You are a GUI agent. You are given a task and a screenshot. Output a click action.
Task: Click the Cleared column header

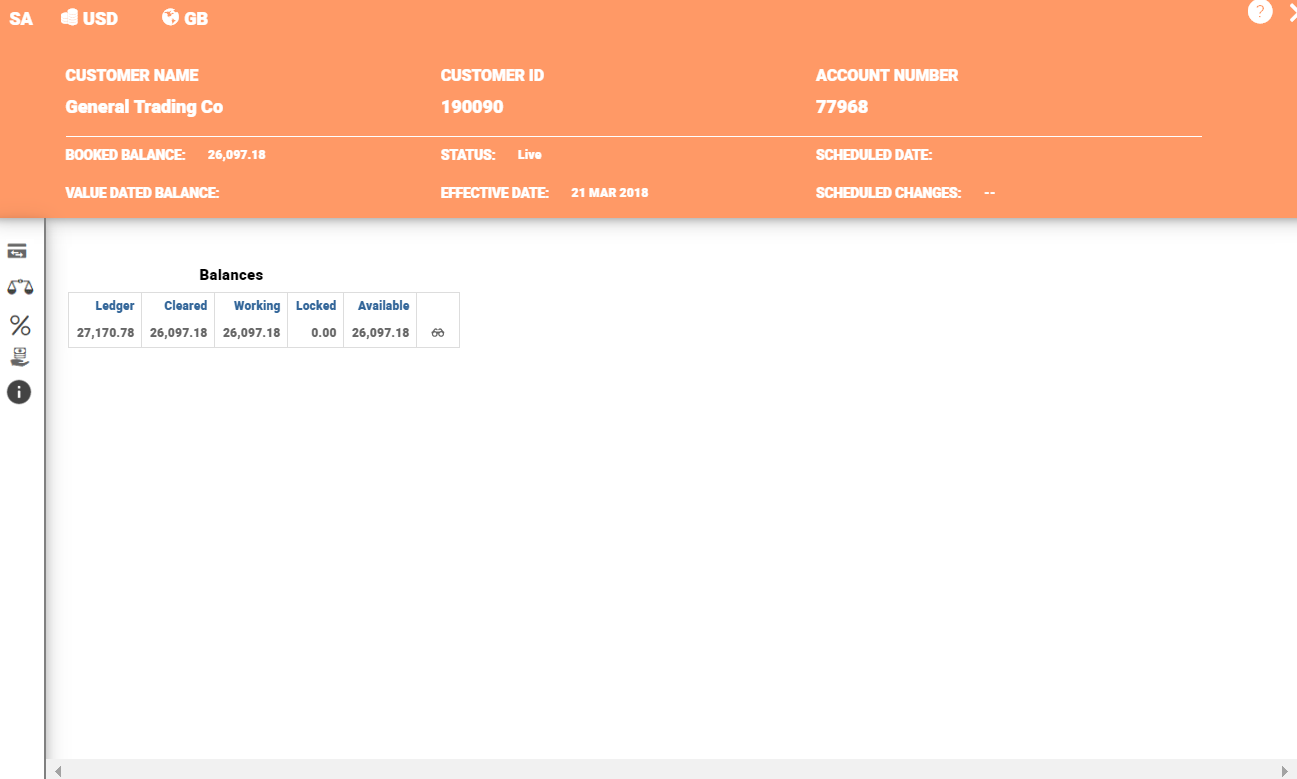coord(186,306)
